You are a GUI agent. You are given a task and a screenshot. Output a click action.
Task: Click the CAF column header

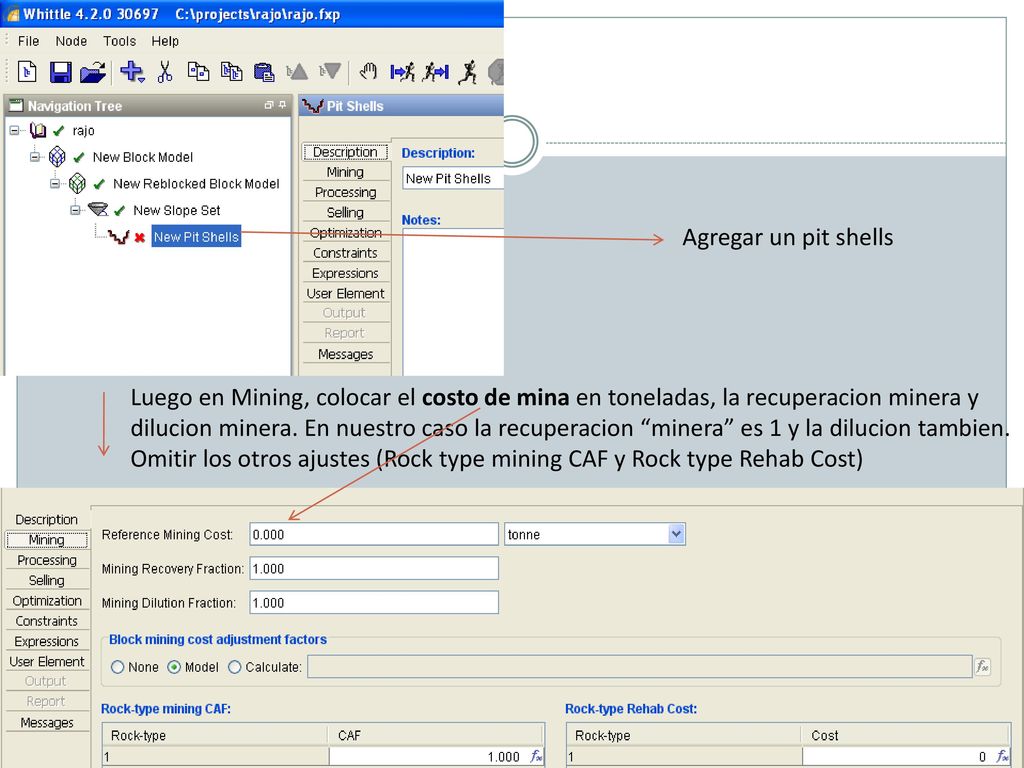(x=436, y=735)
